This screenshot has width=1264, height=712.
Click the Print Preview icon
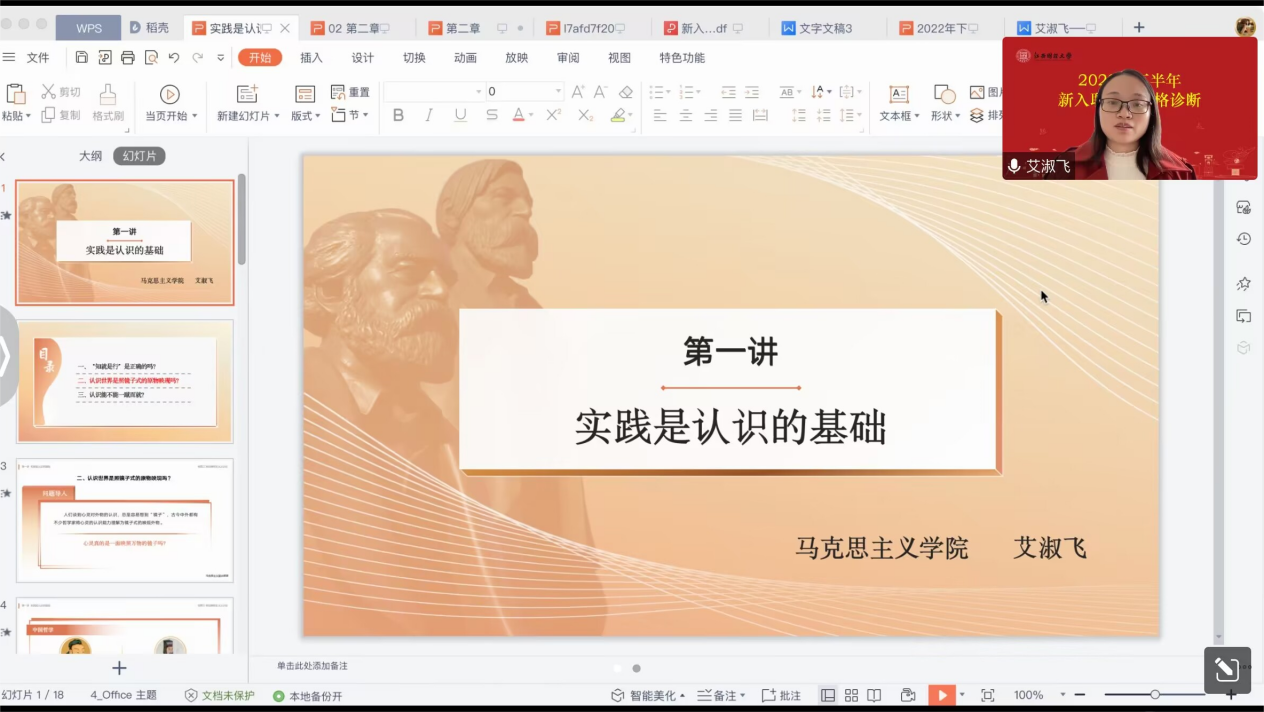(151, 58)
